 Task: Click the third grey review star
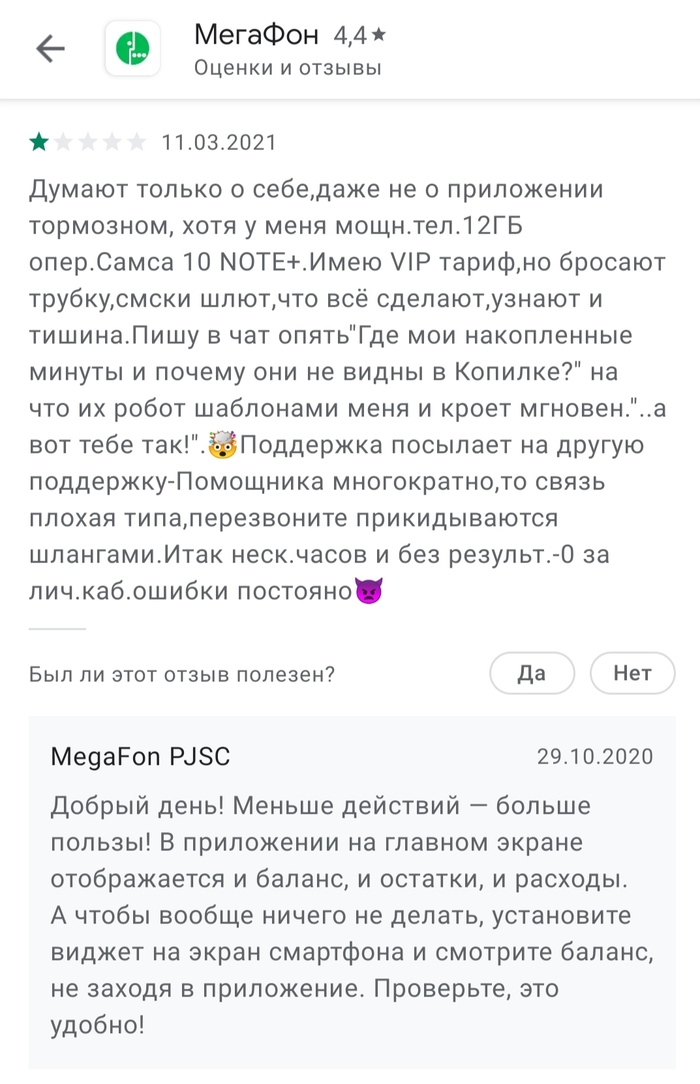(x=88, y=142)
